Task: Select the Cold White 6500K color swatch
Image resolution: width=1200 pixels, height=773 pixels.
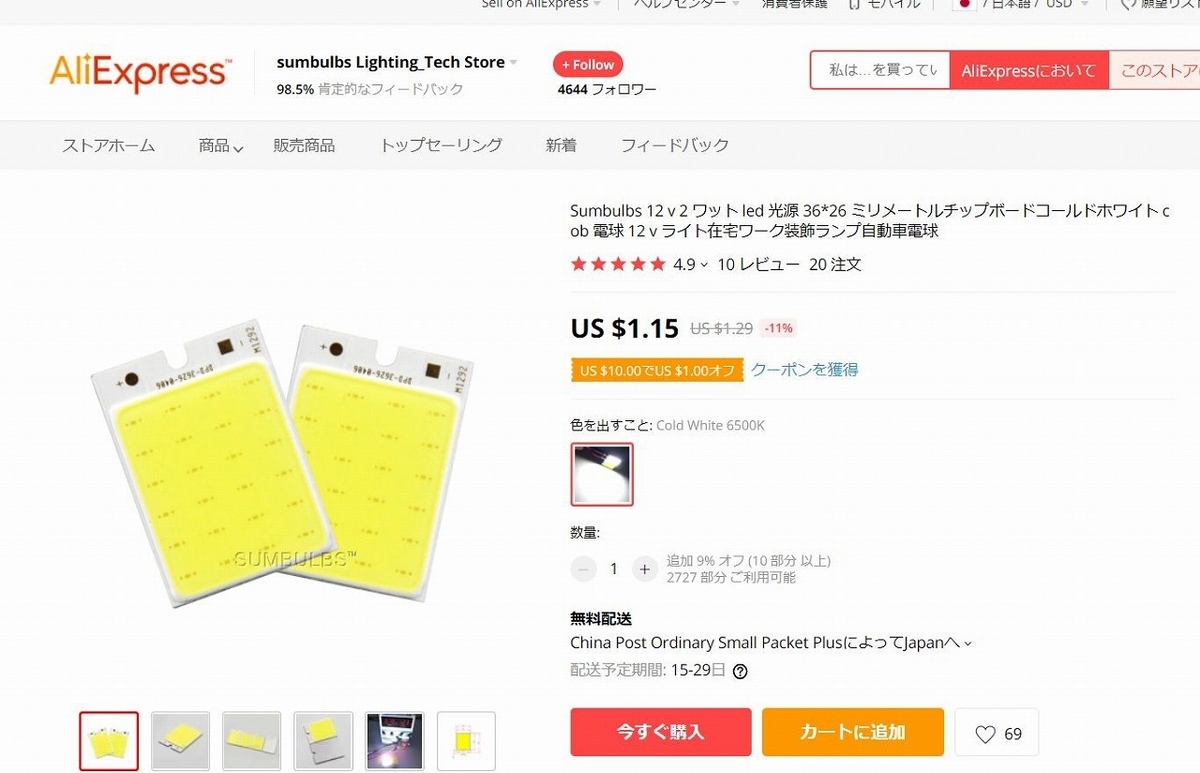Action: [x=602, y=474]
